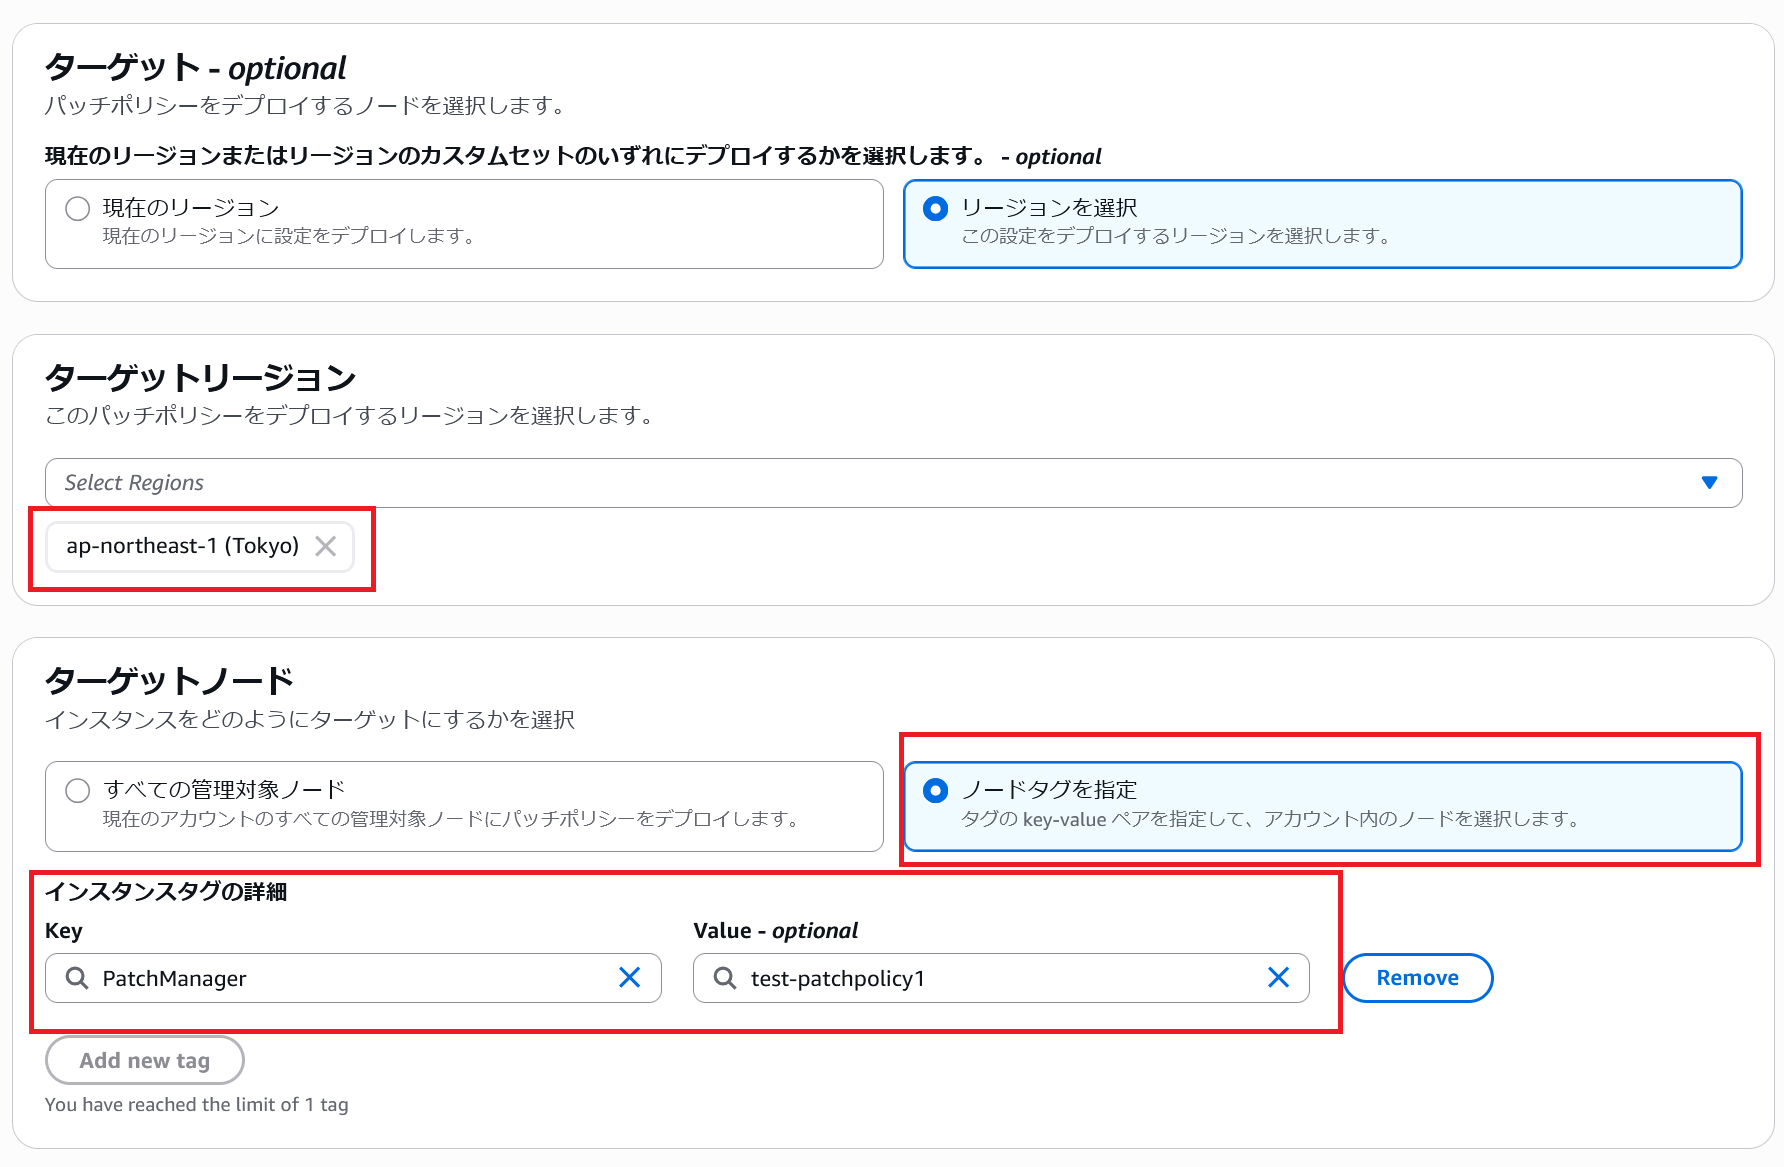The image size is (1784, 1167).
Task: Remove the ap-northeast-1 (Tokyo) region chip
Action: tap(326, 546)
